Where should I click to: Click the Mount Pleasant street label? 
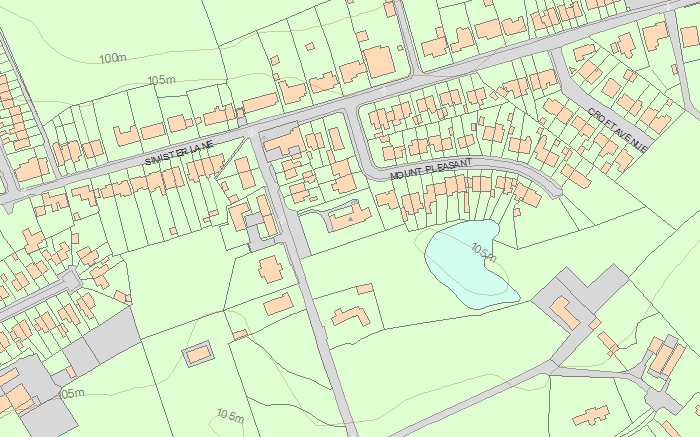(x=431, y=169)
